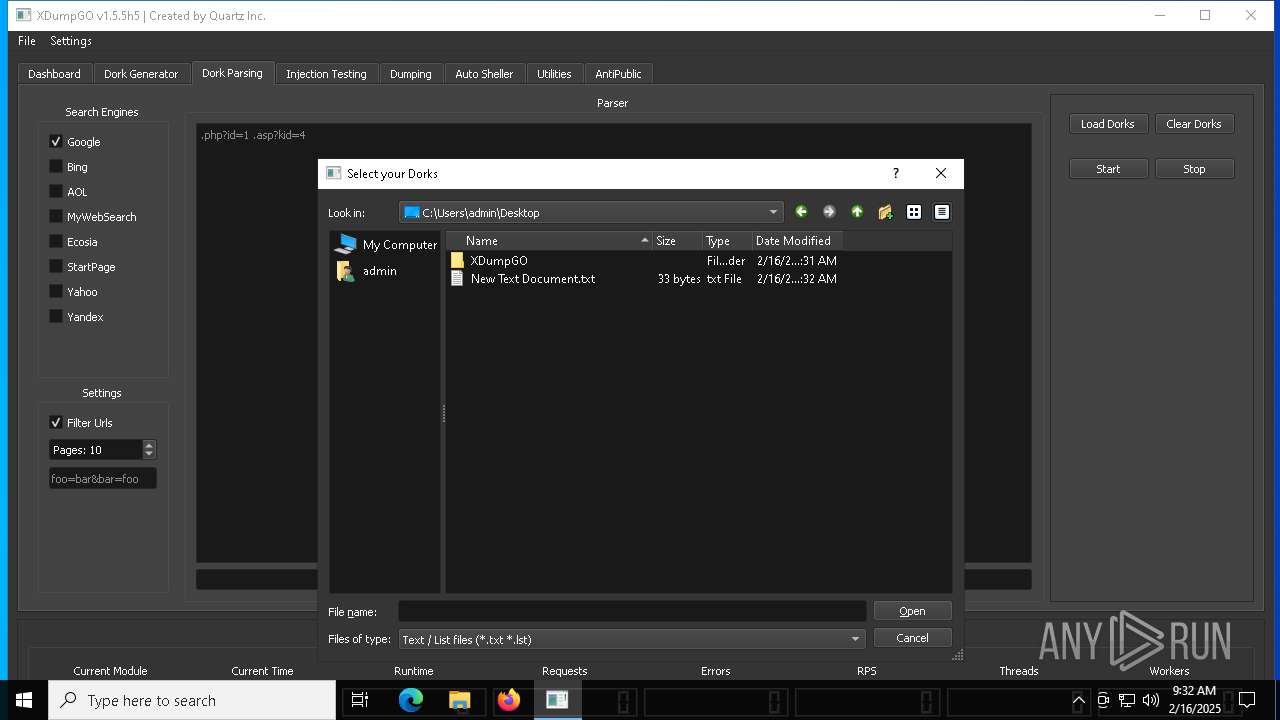Go back in file dialog

801,212
